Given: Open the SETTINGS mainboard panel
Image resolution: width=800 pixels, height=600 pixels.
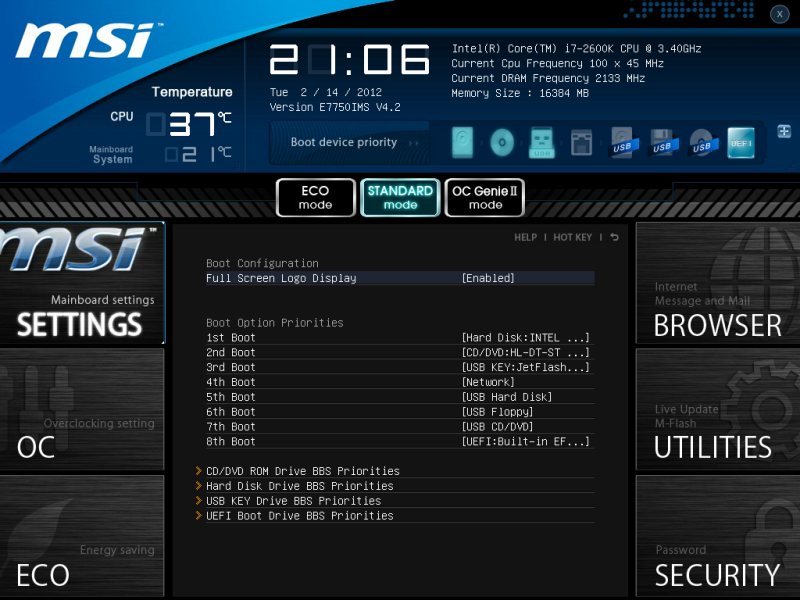Looking at the screenshot, I should point(82,284).
